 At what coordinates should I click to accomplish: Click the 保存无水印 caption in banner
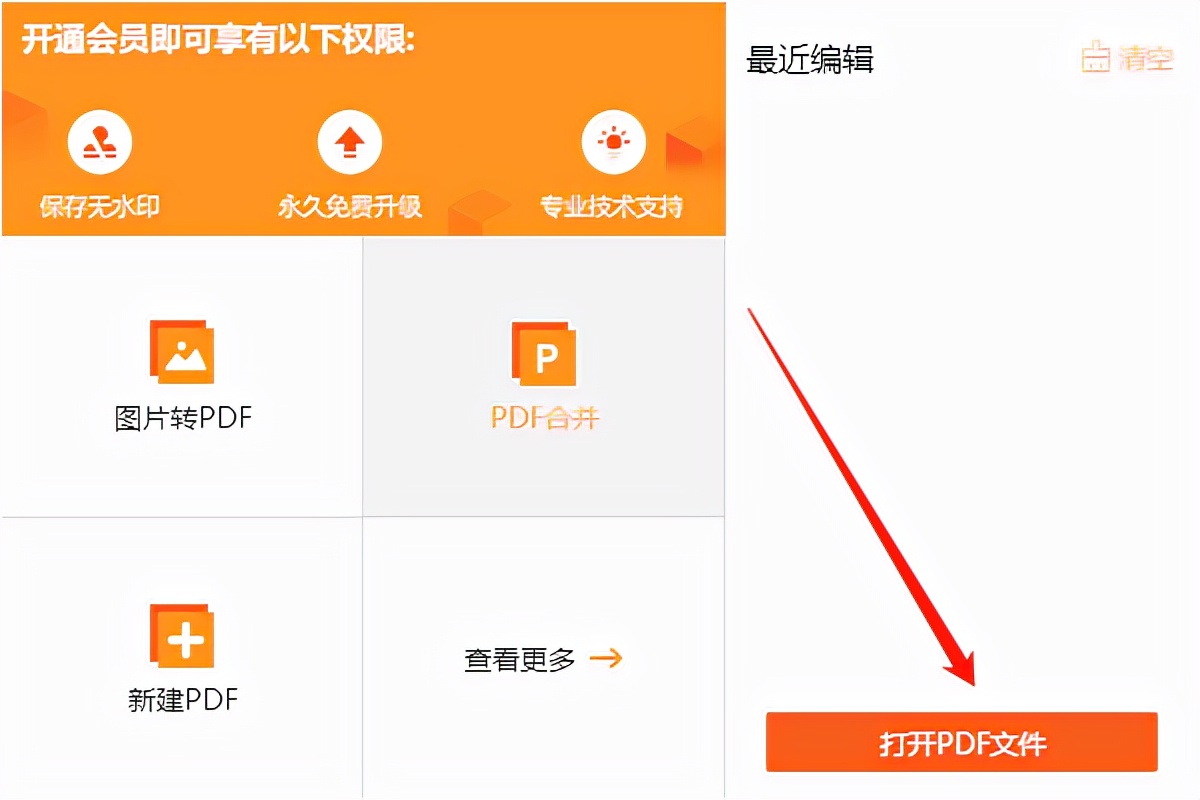[100, 207]
